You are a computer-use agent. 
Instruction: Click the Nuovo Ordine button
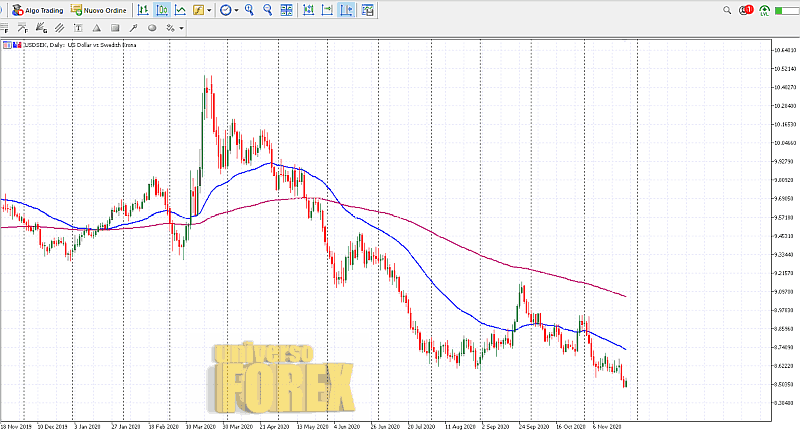99,10
